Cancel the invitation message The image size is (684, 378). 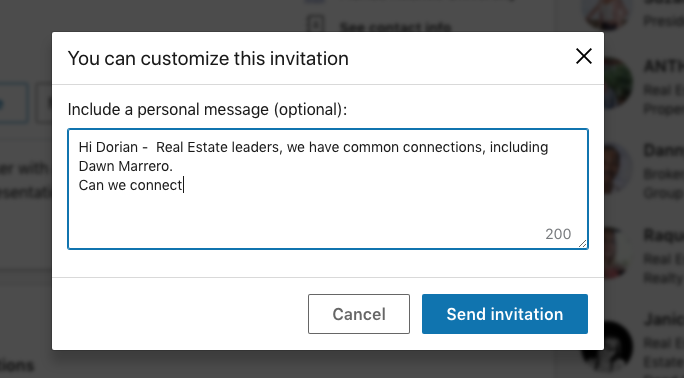coord(359,314)
